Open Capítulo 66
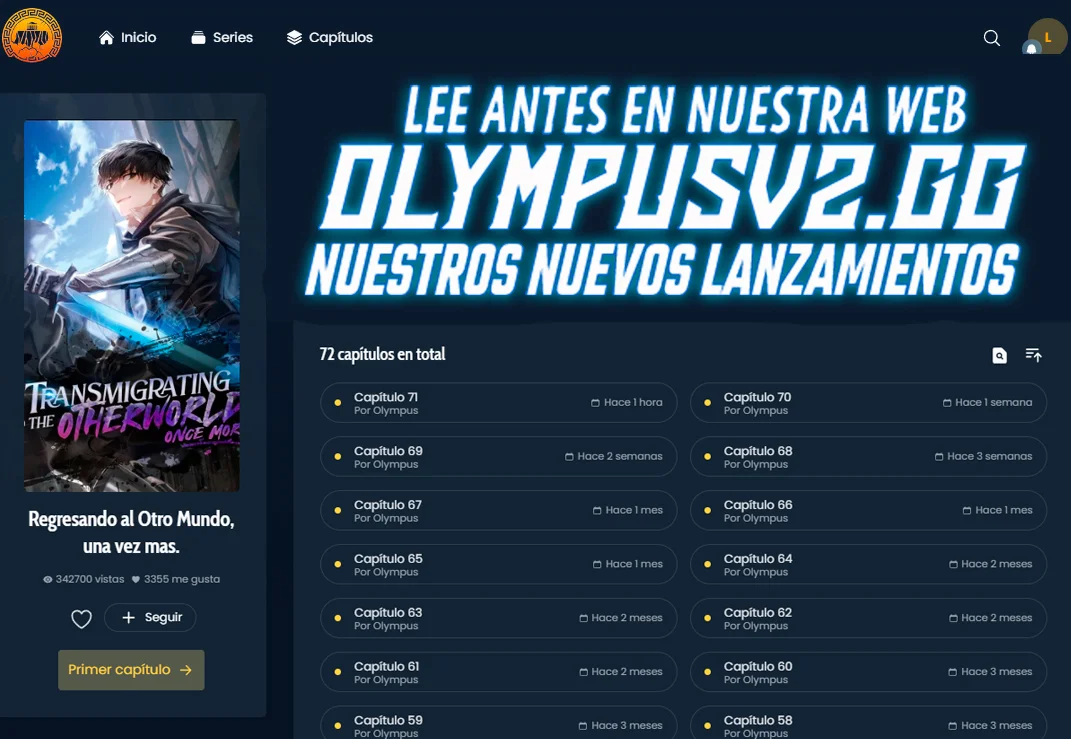This screenshot has height=739, width=1071. click(x=868, y=511)
